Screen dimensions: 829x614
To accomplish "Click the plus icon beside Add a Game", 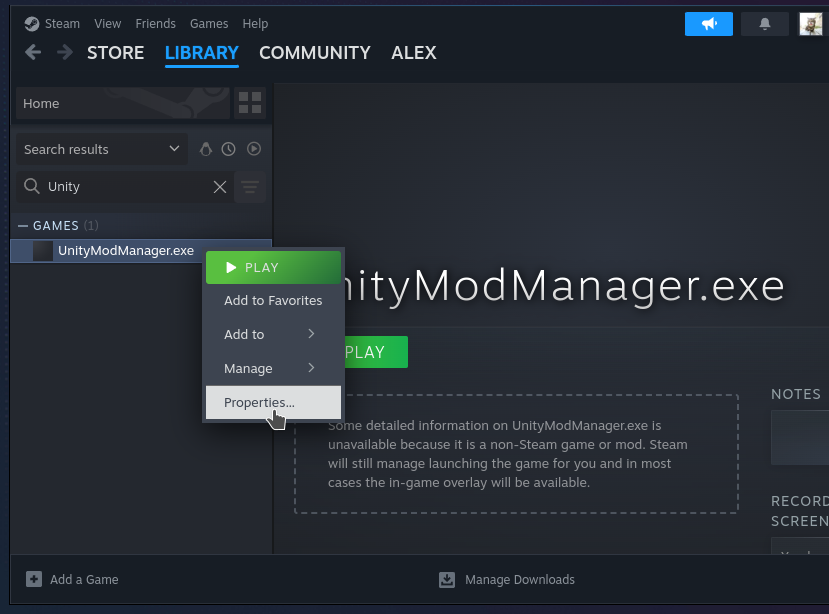I will pos(34,579).
